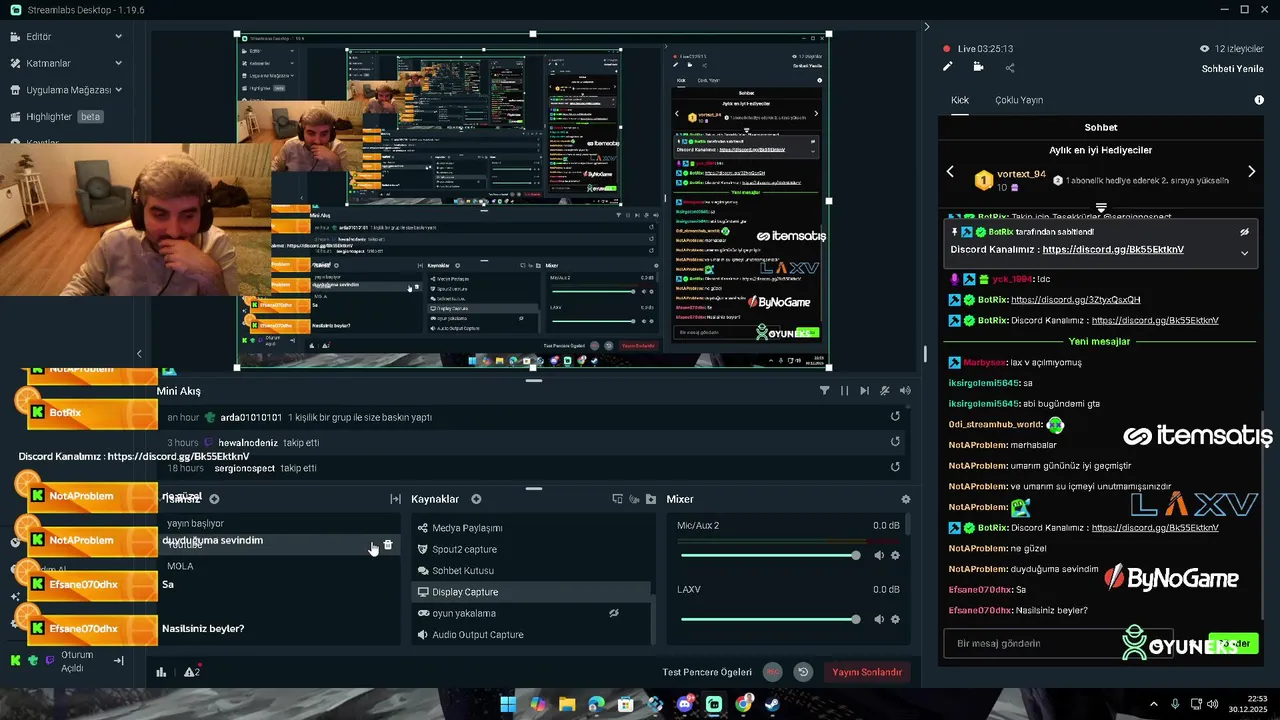Click Test Pencere Ögeleri
Viewport: 1280px width, 720px height.
[706, 672]
